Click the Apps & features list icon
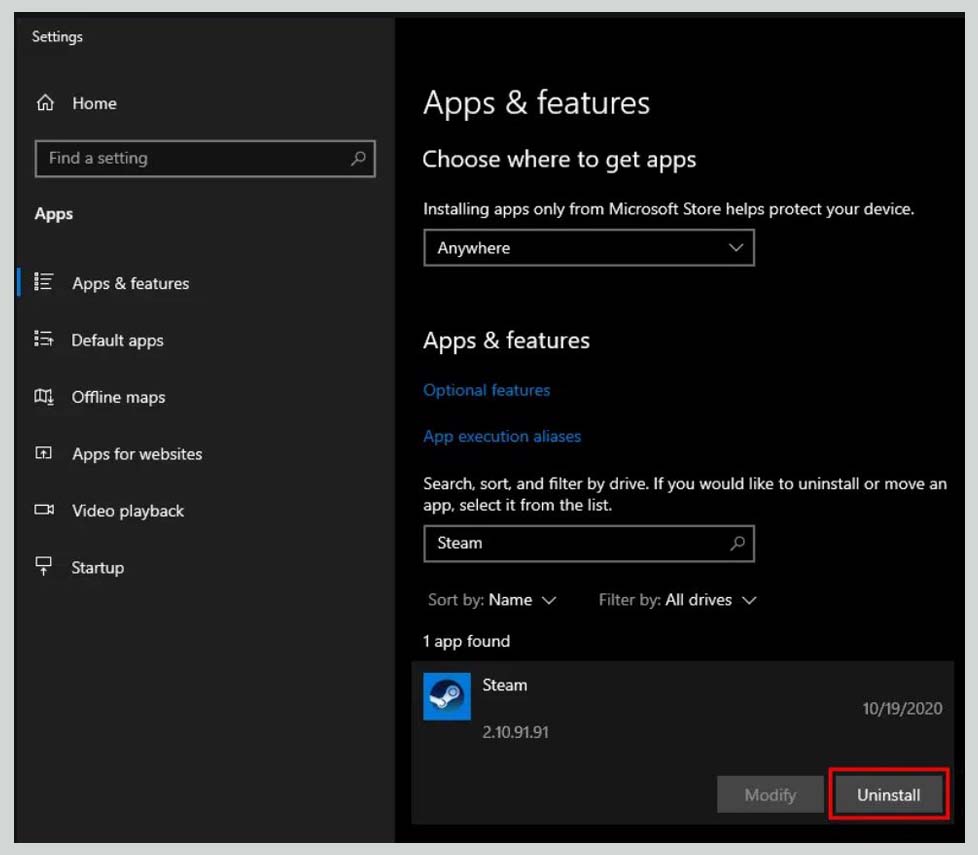 (44, 283)
